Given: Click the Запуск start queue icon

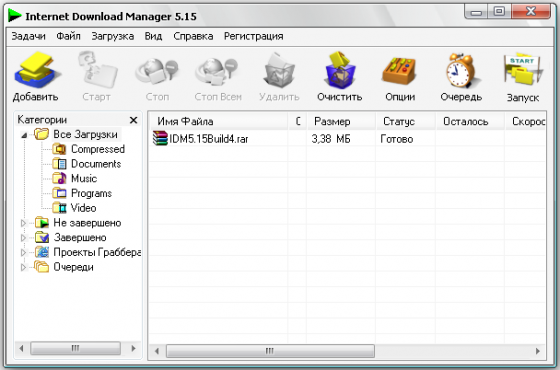Looking at the screenshot, I should (522, 70).
